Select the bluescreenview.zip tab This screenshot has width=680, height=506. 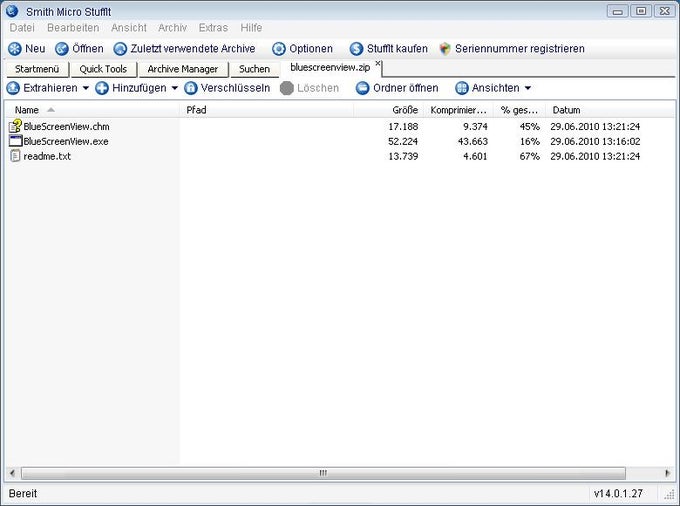pos(330,68)
